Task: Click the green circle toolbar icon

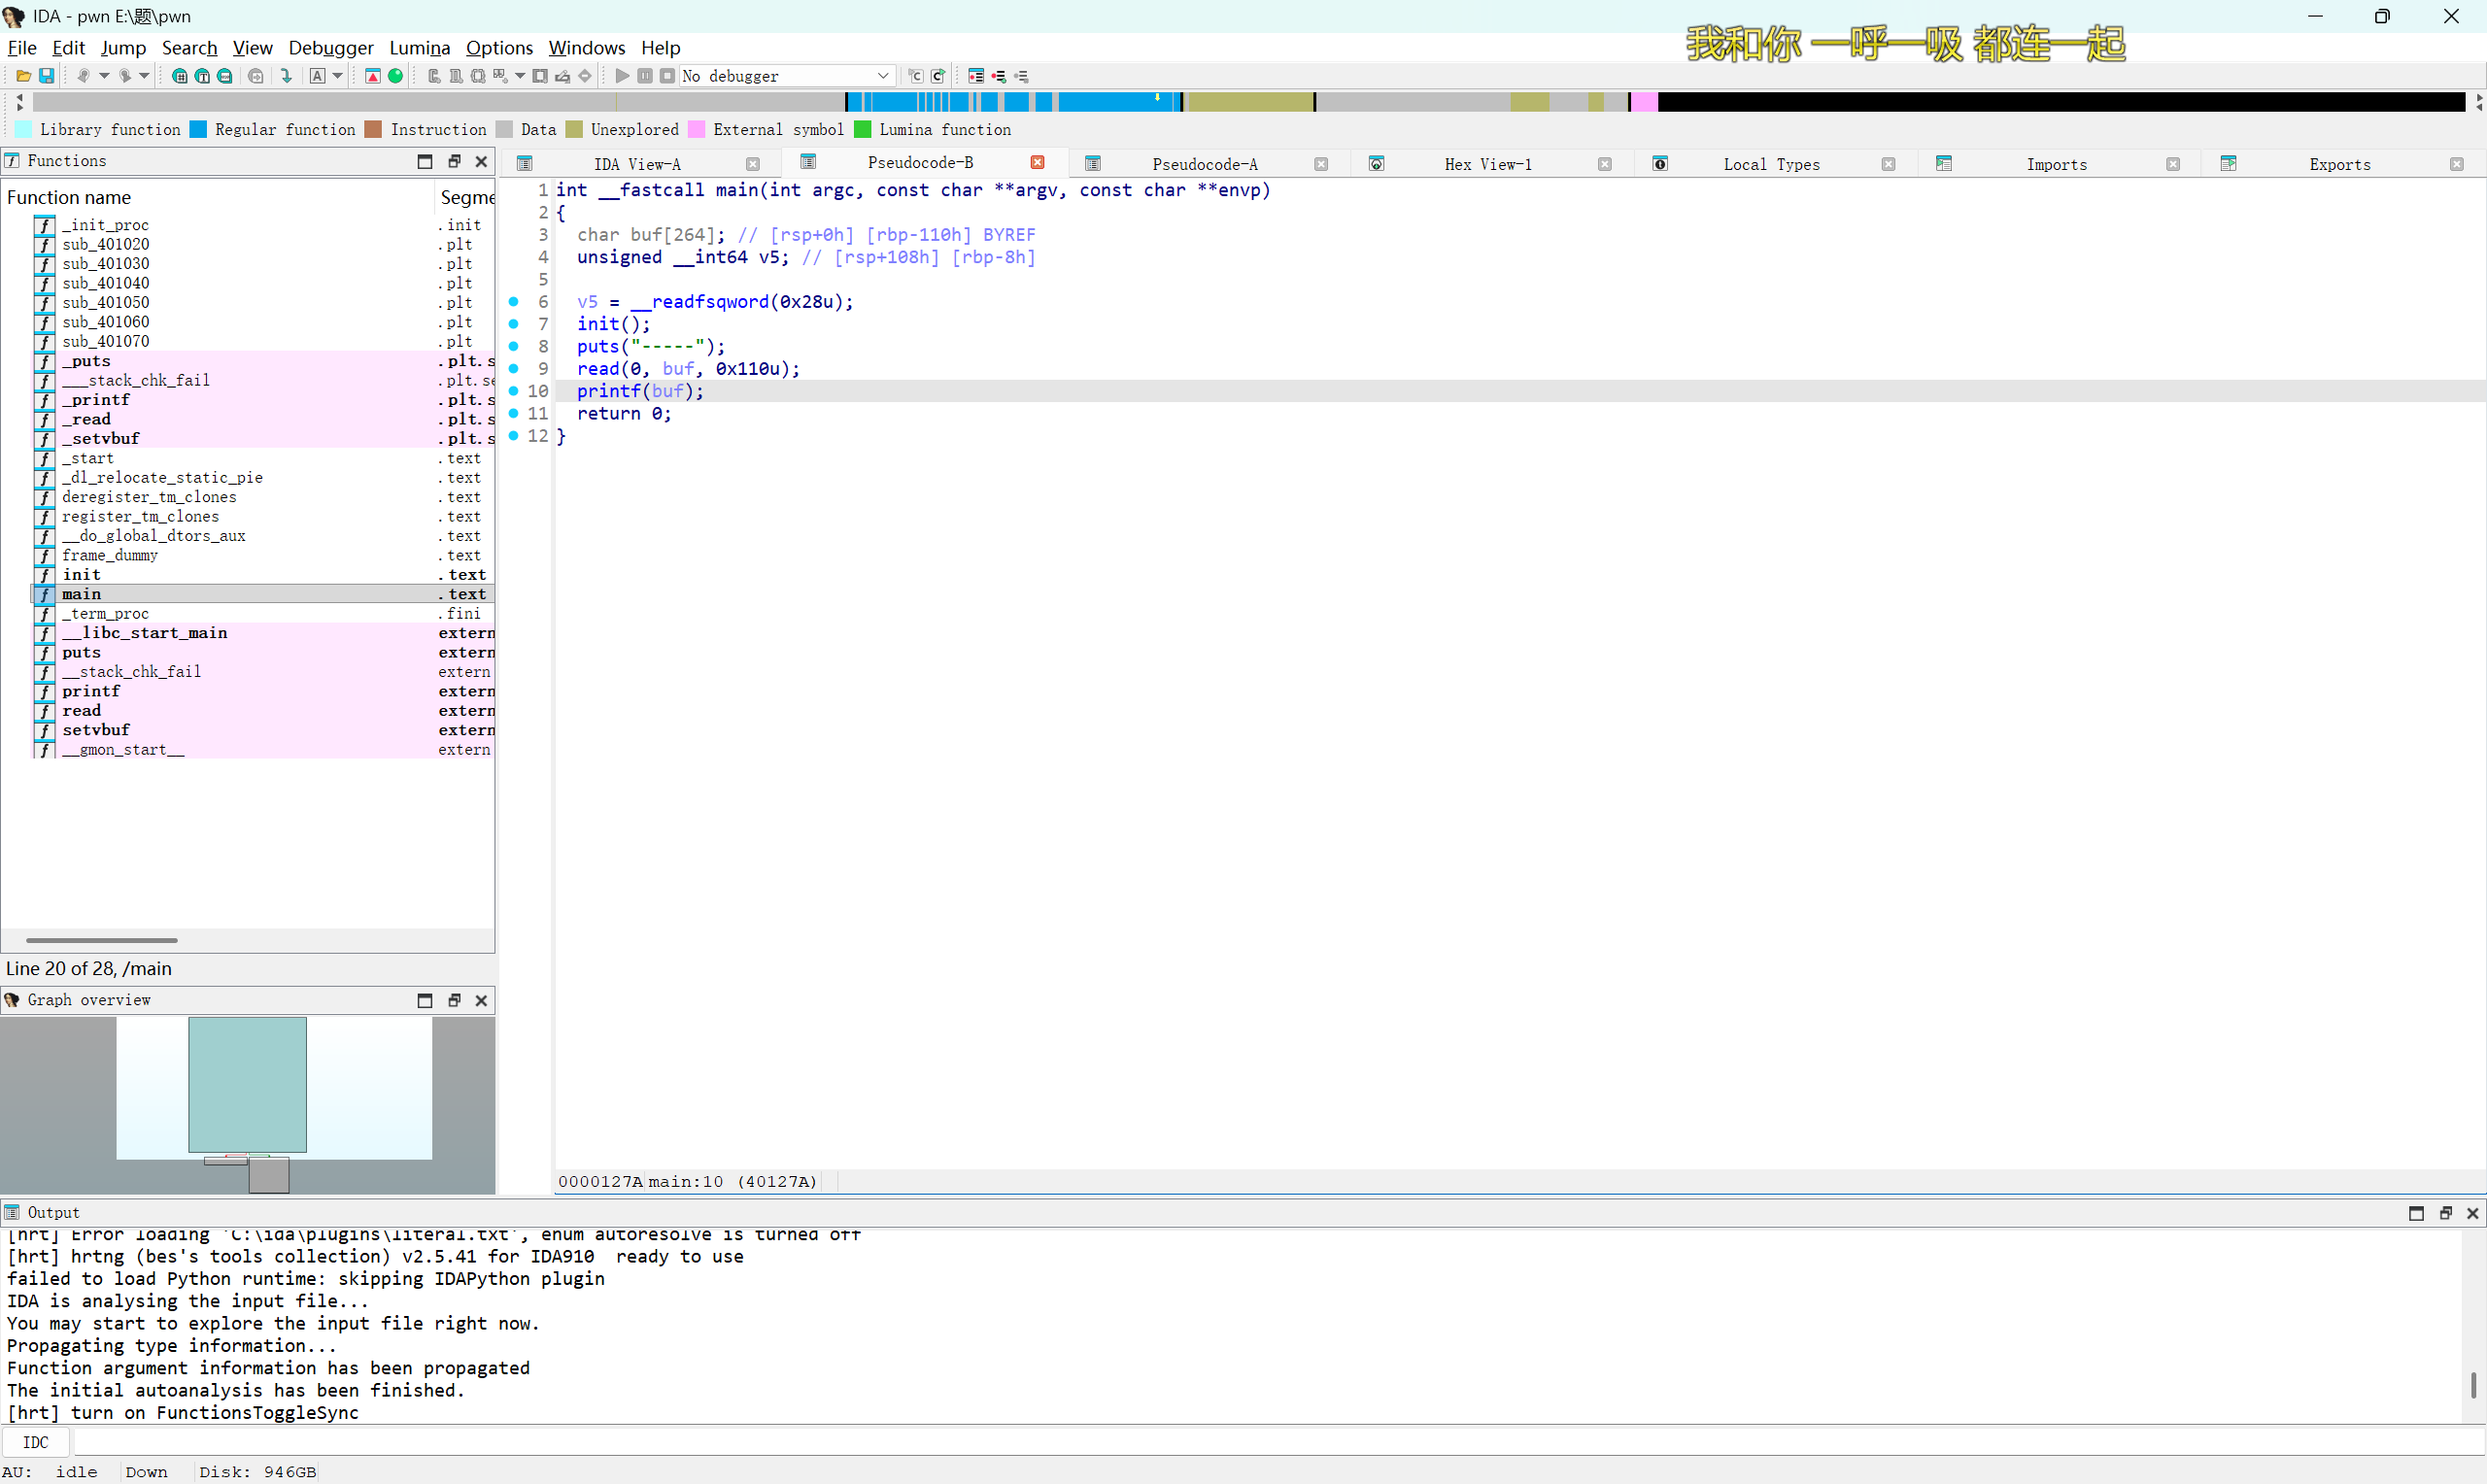Action: [x=396, y=76]
